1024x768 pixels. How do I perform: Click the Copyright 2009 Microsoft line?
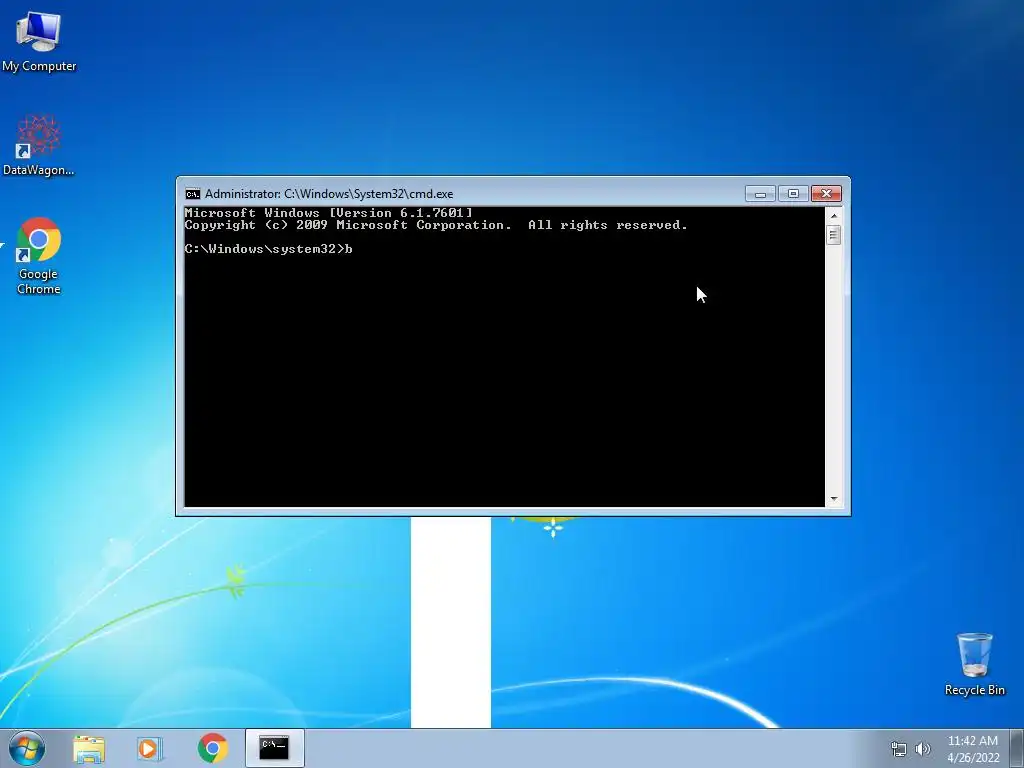(x=436, y=225)
